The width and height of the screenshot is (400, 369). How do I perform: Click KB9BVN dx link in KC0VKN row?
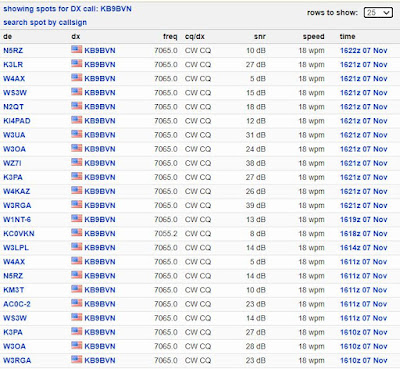[x=100, y=234]
